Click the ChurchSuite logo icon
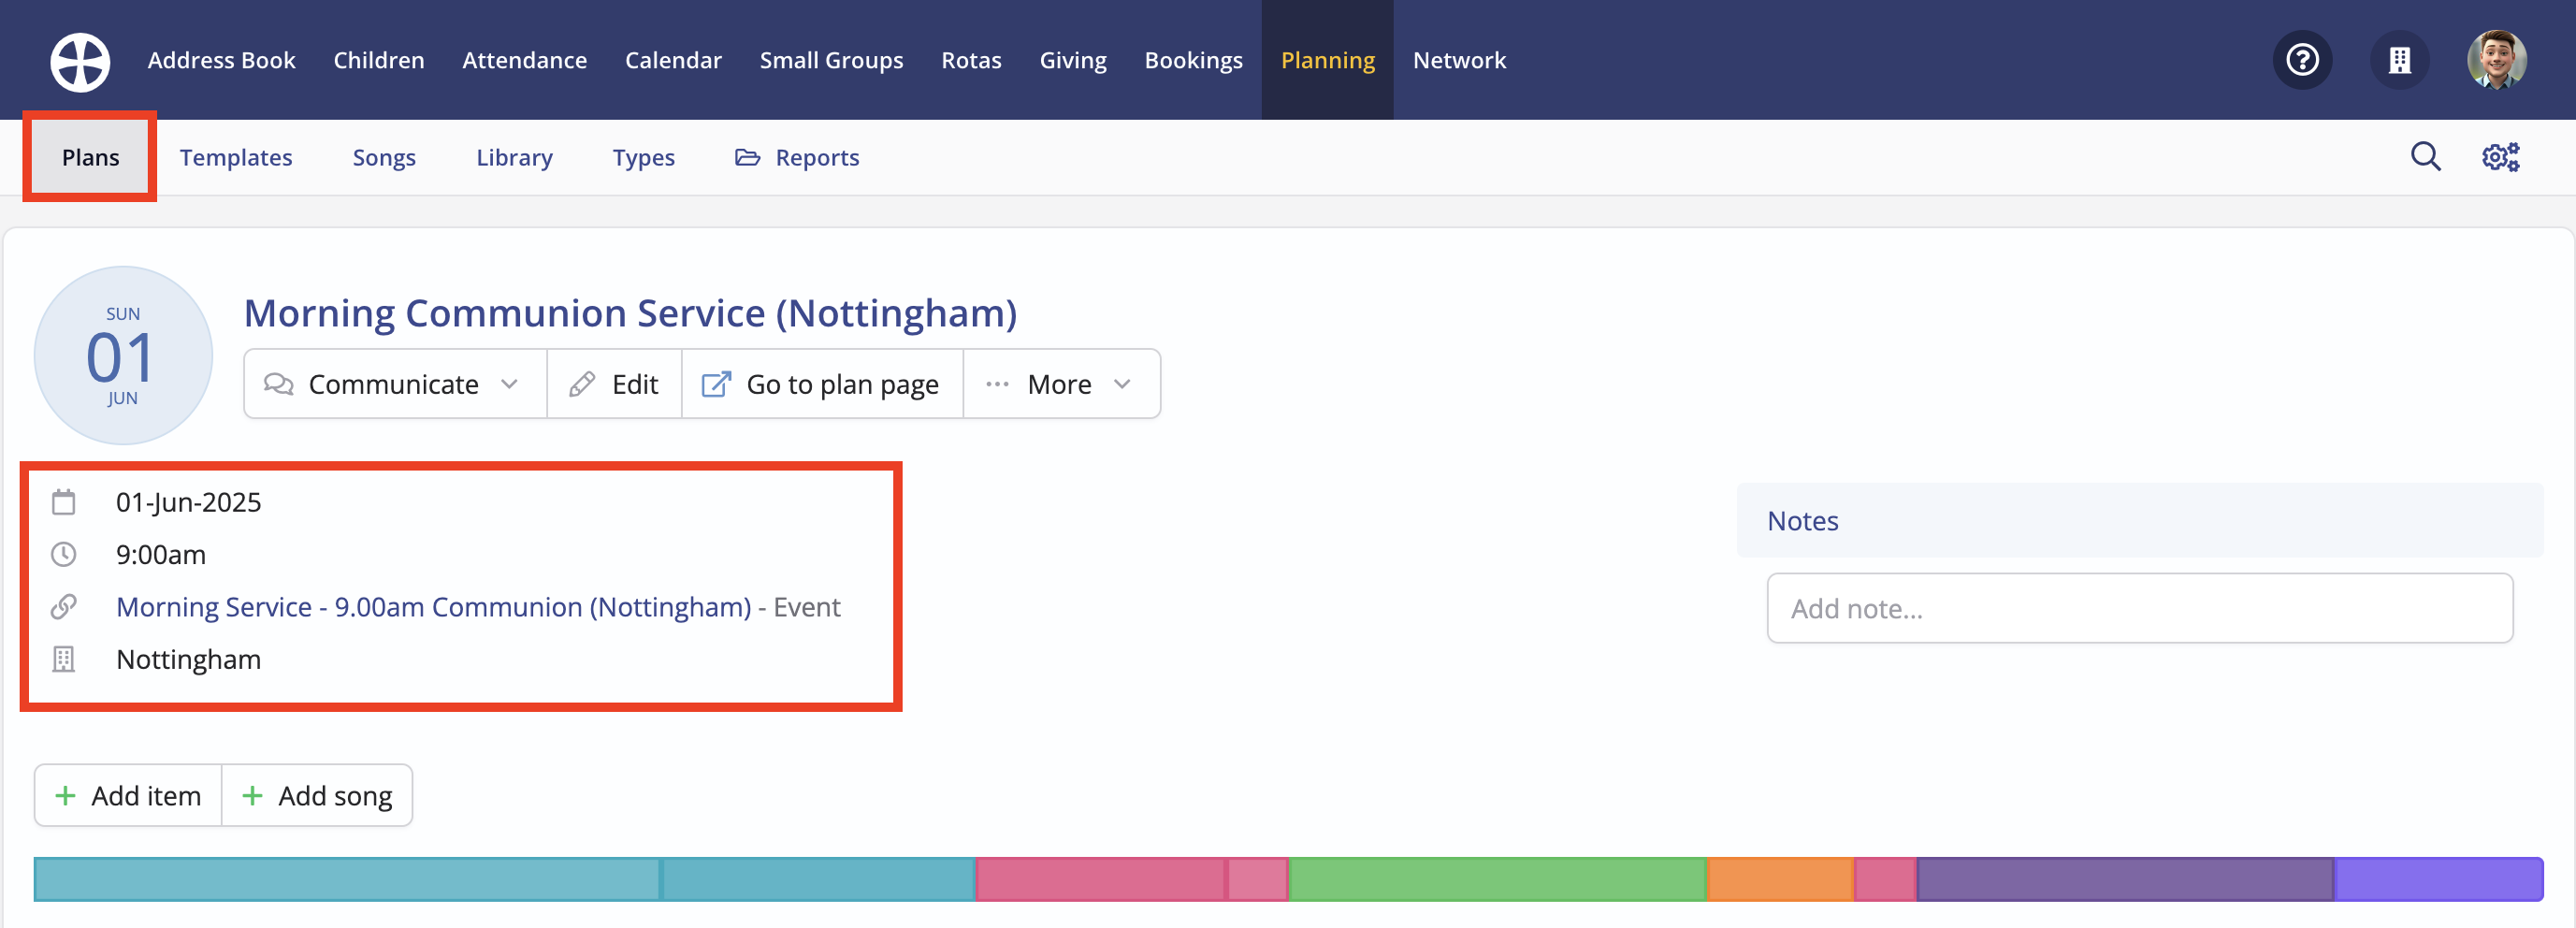The width and height of the screenshot is (2576, 928). click(x=80, y=61)
